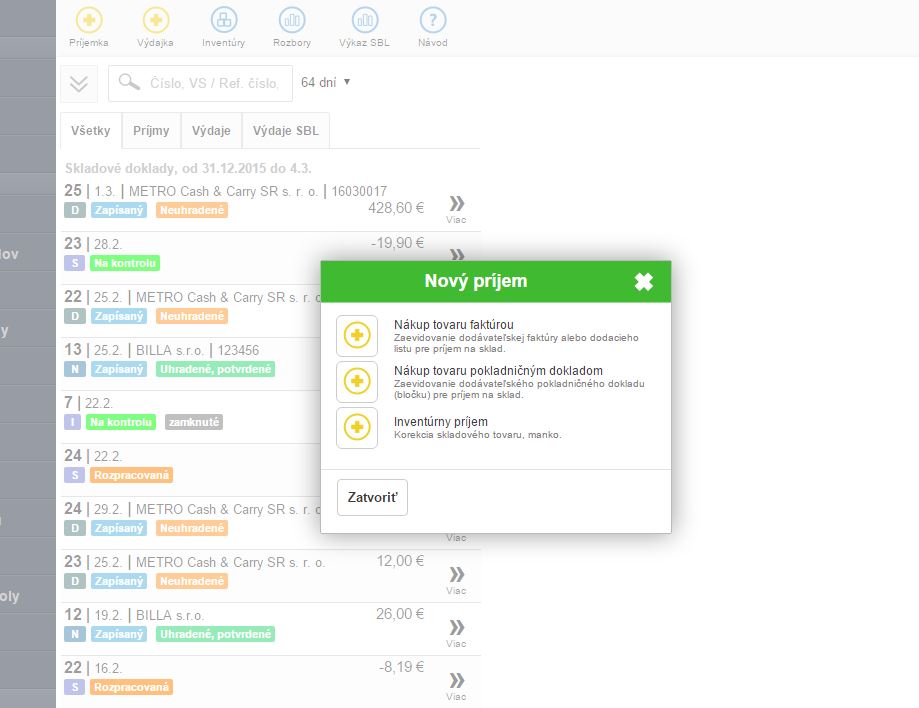Open the Návod help icon

coord(432,20)
